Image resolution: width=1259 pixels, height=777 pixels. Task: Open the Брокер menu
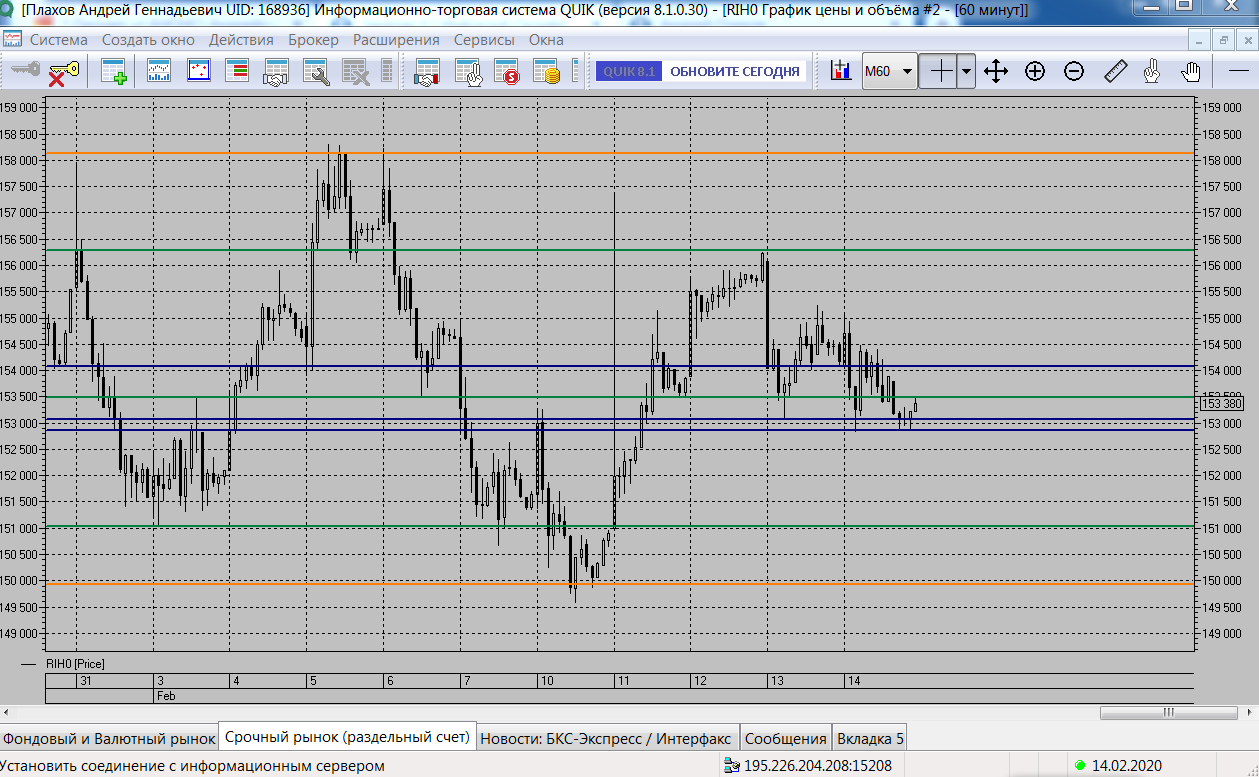[x=313, y=40]
